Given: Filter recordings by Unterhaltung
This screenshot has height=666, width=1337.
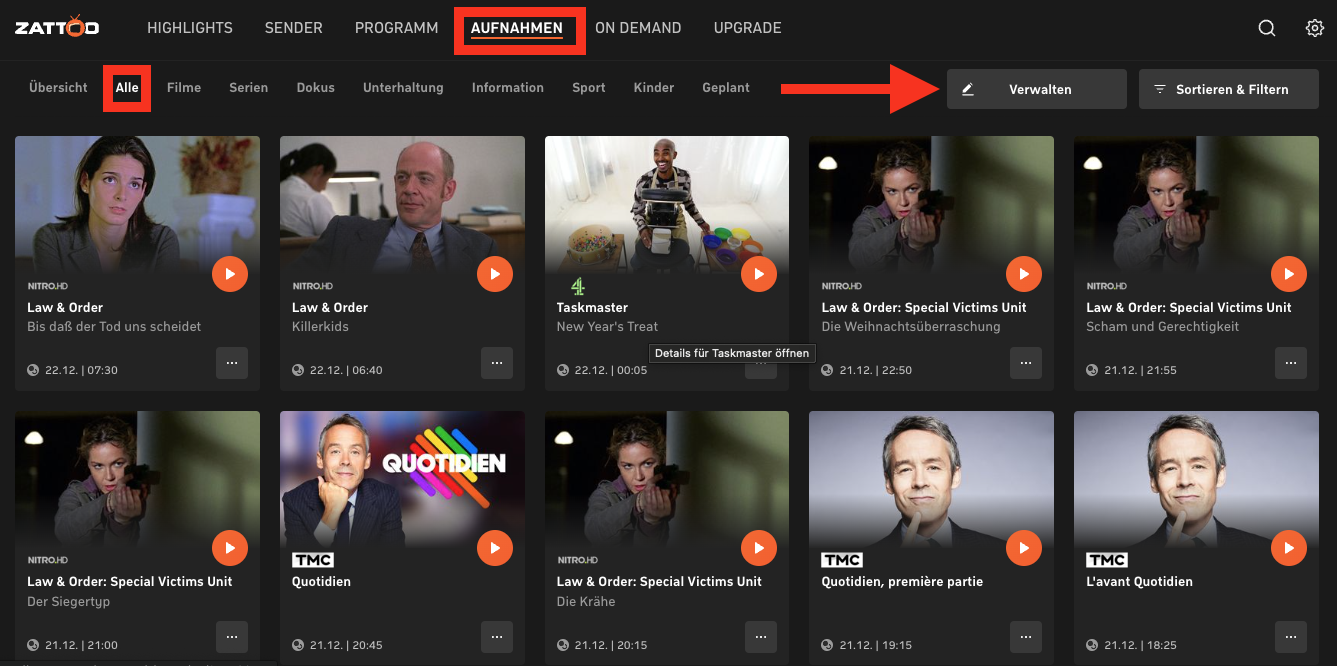Looking at the screenshot, I should pos(403,88).
